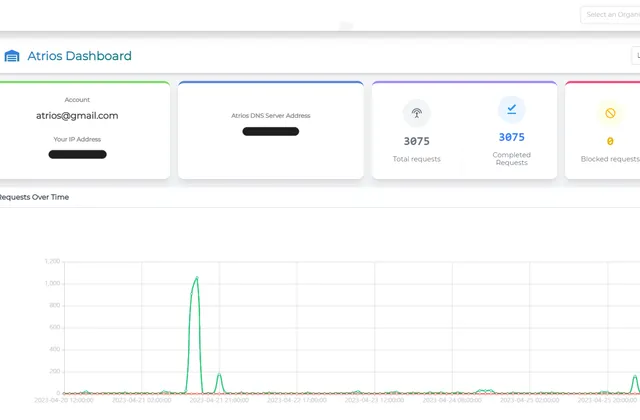Click the 3075 total requests number
Viewport: 640px width, 420px height.
[417, 141]
